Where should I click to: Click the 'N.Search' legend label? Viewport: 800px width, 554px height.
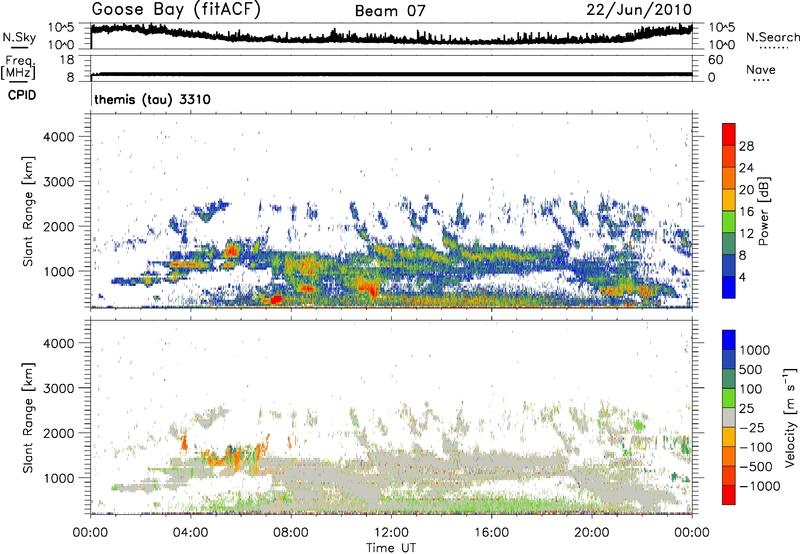pos(772,37)
